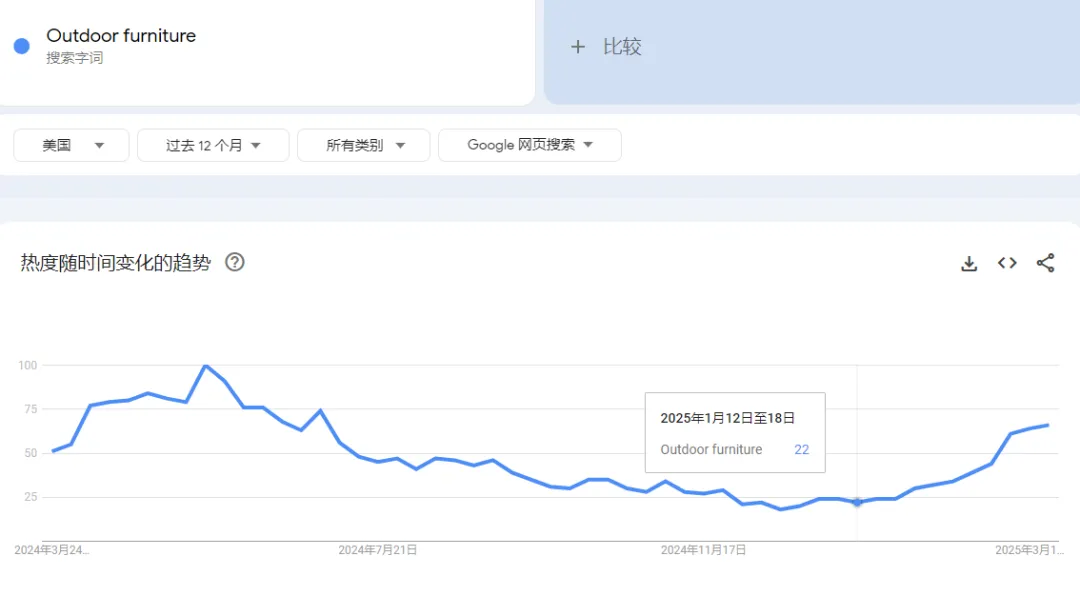Viewport: 1080px width, 596px height.
Task: Open the 美国 region dropdown
Action: (x=72, y=145)
